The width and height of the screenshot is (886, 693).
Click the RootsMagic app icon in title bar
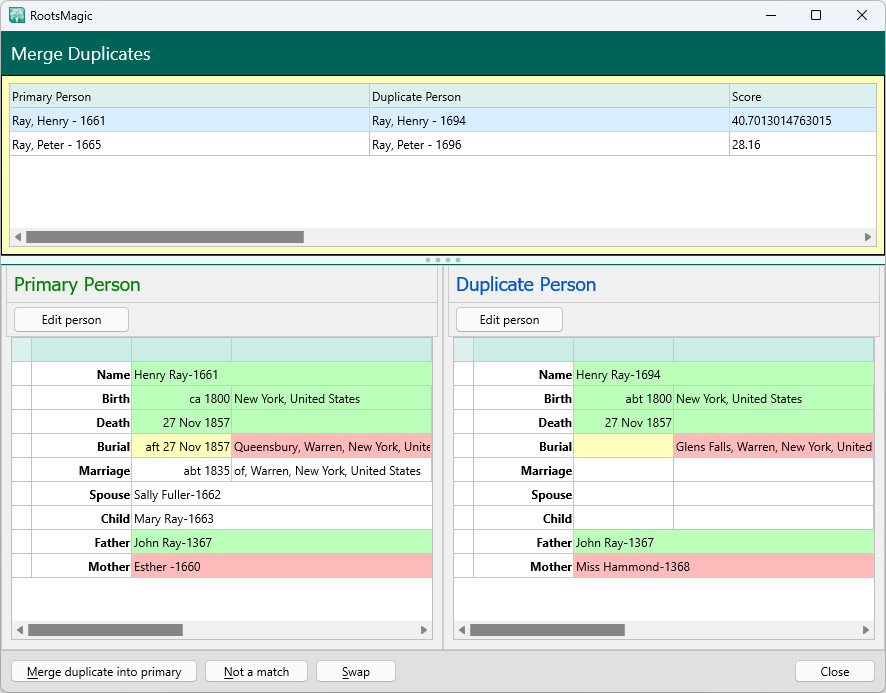(x=17, y=15)
